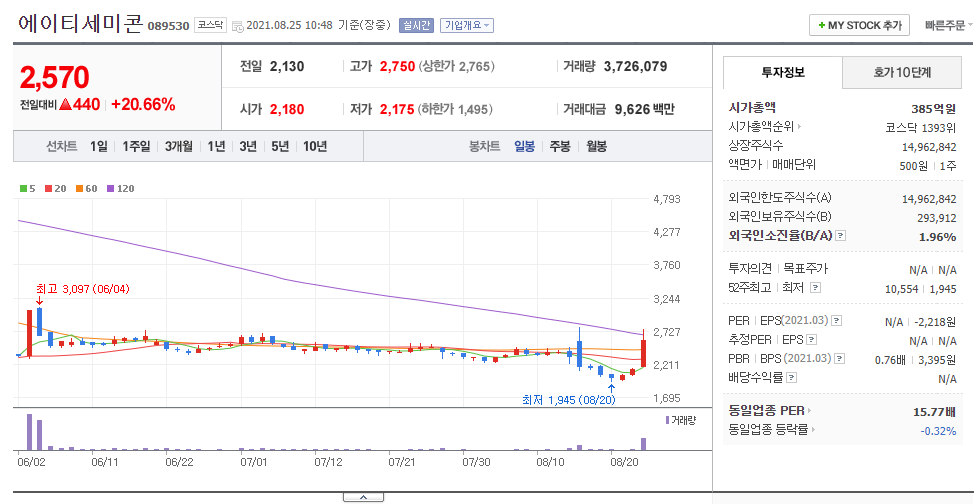Switch to the 호가10단계 tab
The width and height of the screenshot is (977, 504).
click(902, 72)
